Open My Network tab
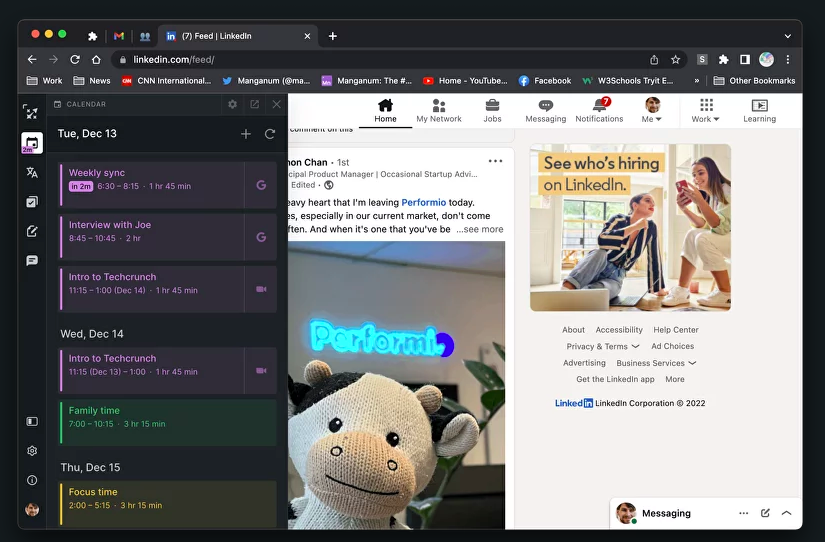Screen dimensions: 825x542 pyautogui.click(x=439, y=111)
